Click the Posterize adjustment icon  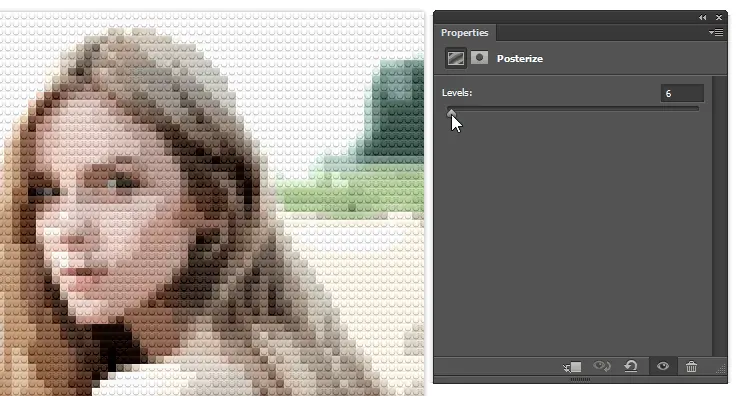tap(455, 59)
